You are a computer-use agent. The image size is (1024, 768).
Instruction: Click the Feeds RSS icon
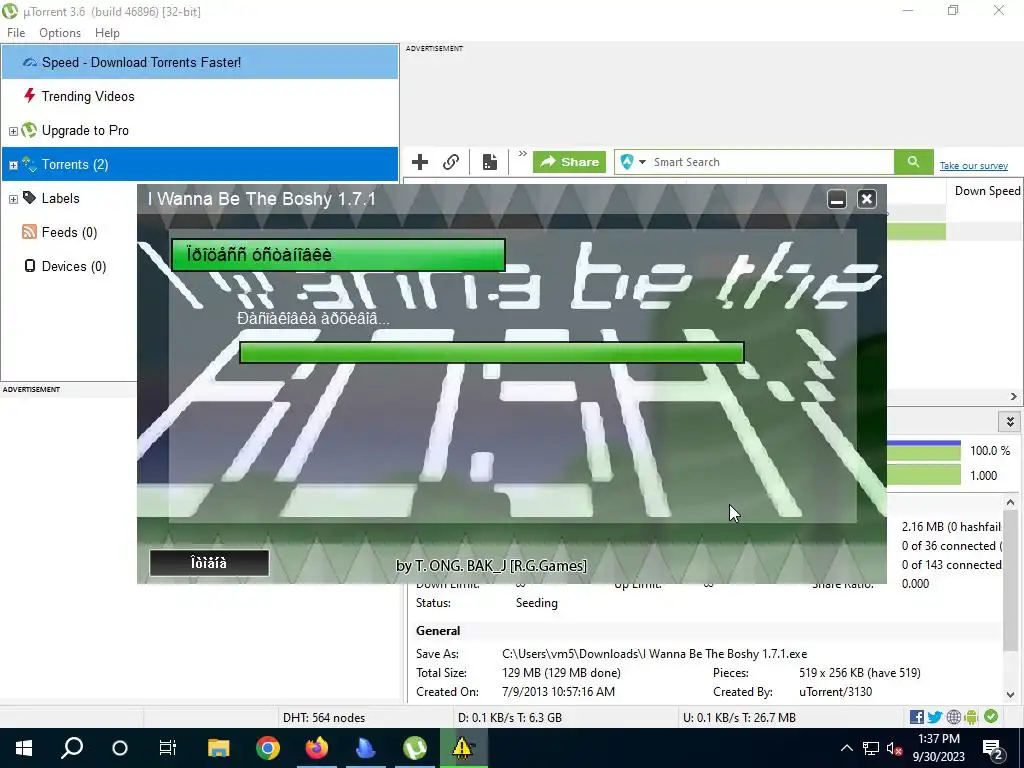(29, 232)
